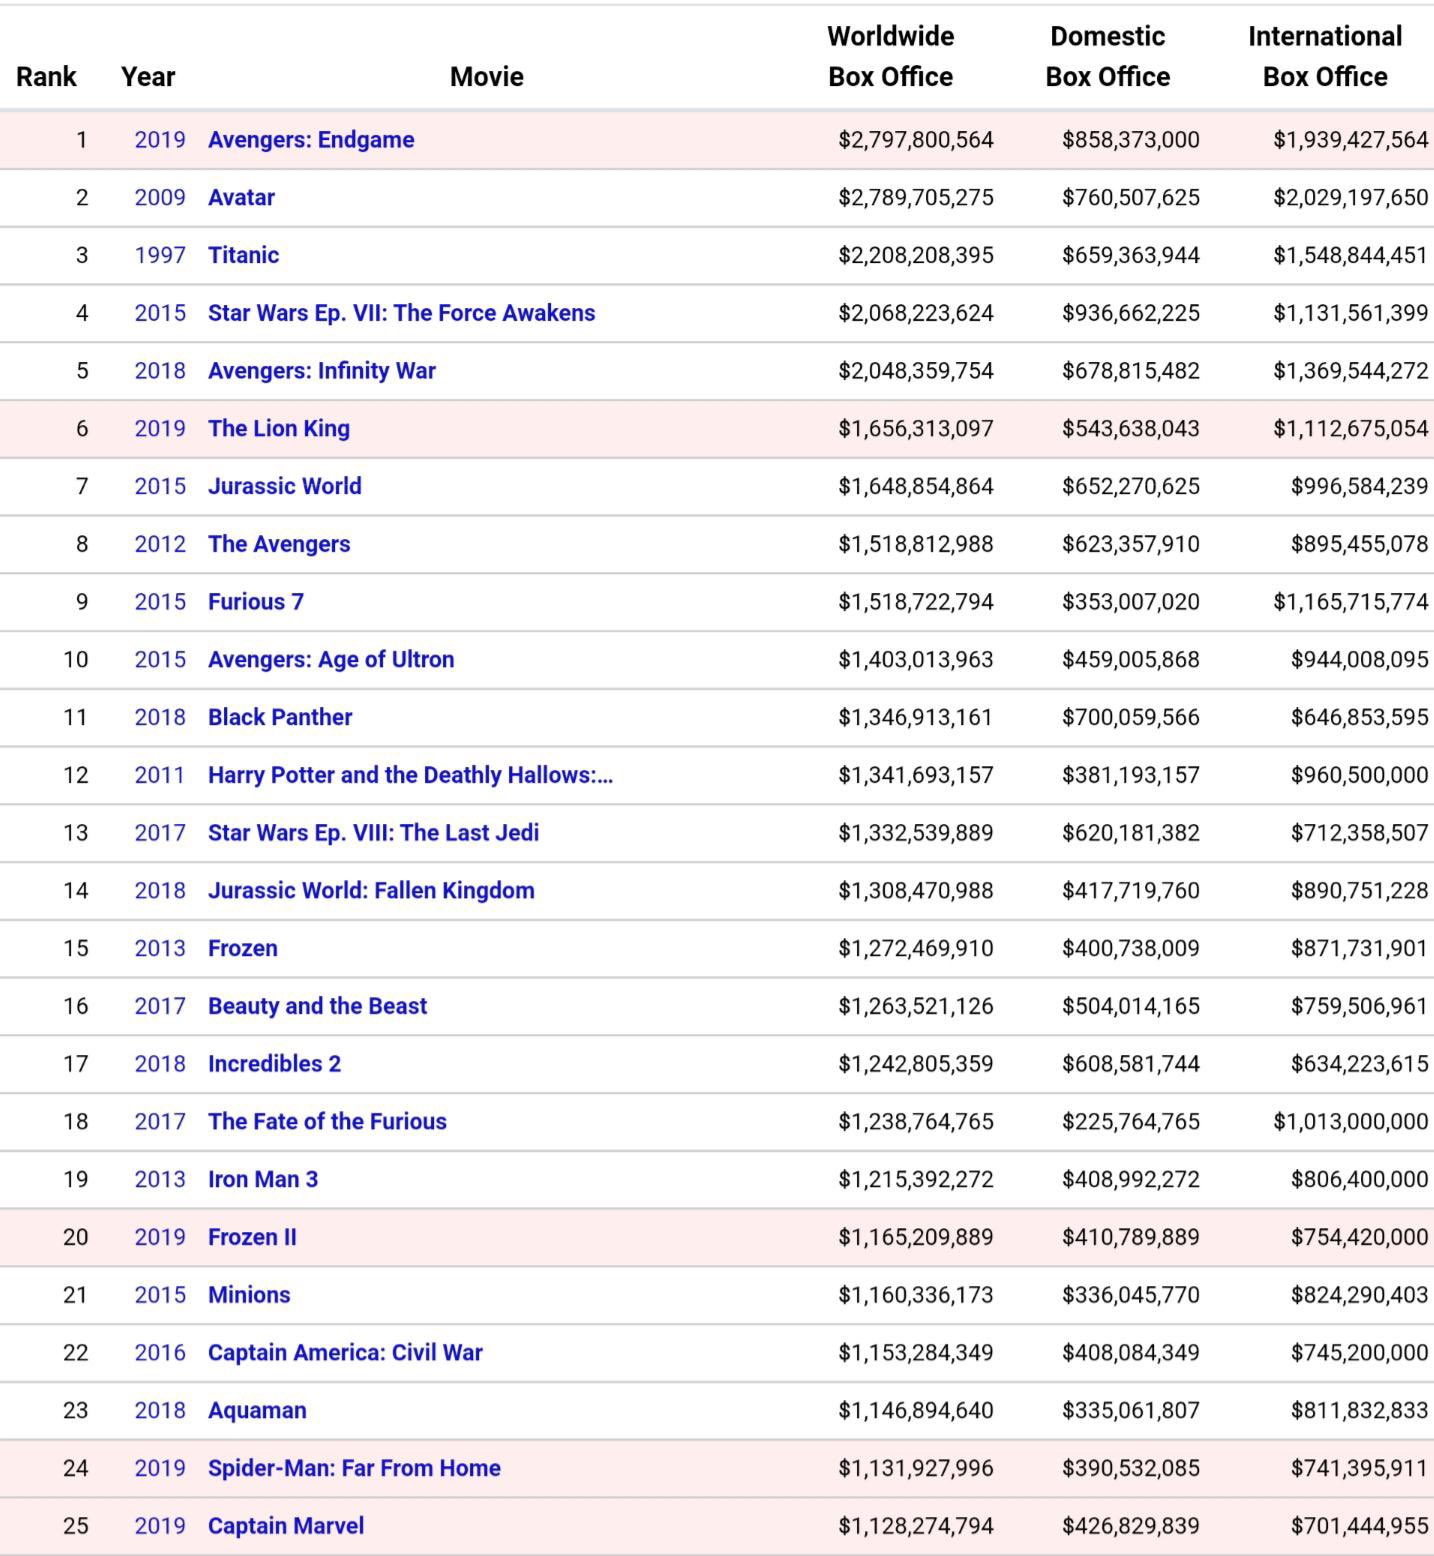Open the Black Panther movie link

[280, 717]
